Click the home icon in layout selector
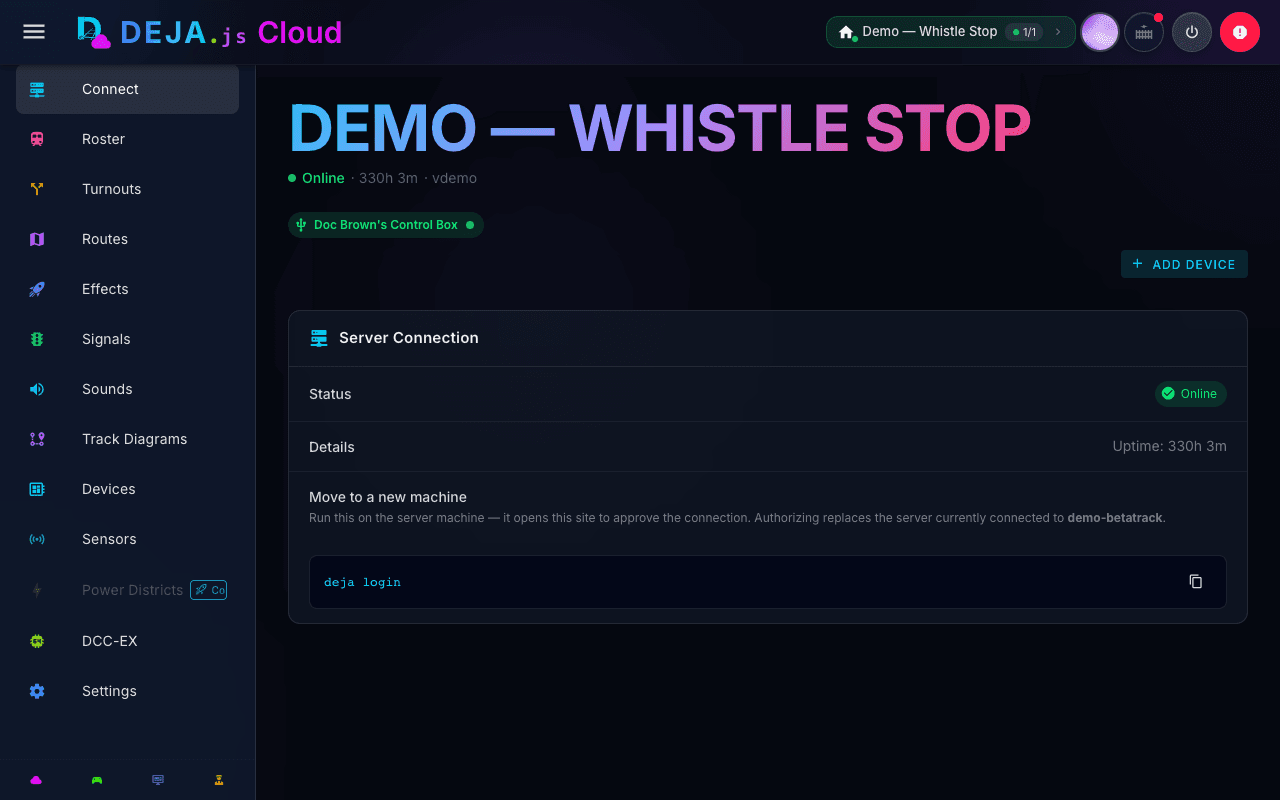 (846, 32)
